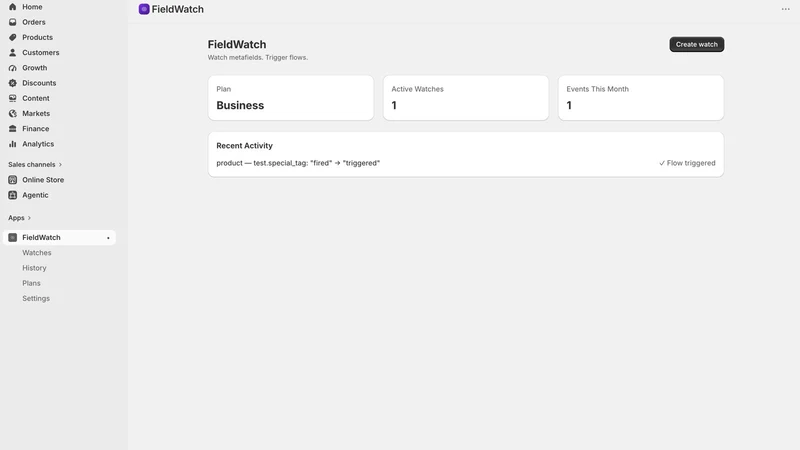Open the Markets menu label

pyautogui.click(x=36, y=114)
